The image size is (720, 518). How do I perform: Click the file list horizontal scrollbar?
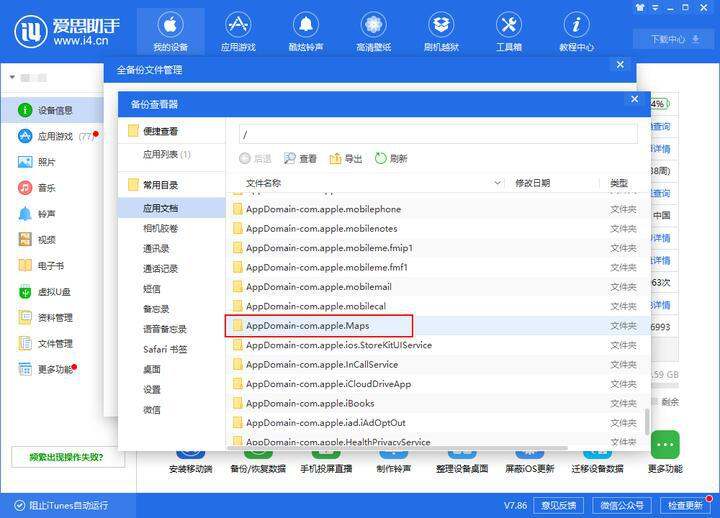[398, 448]
